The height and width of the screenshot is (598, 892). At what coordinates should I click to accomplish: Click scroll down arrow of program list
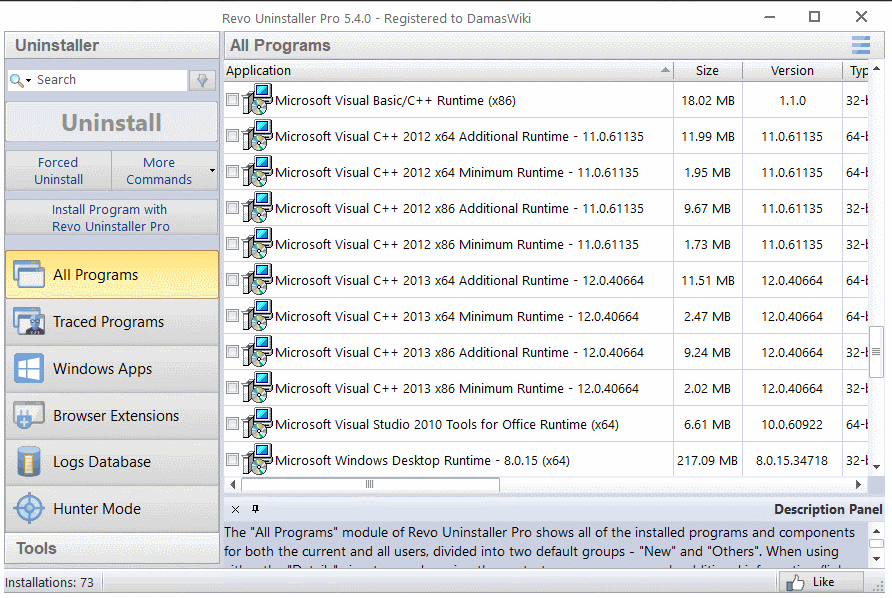[x=876, y=467]
